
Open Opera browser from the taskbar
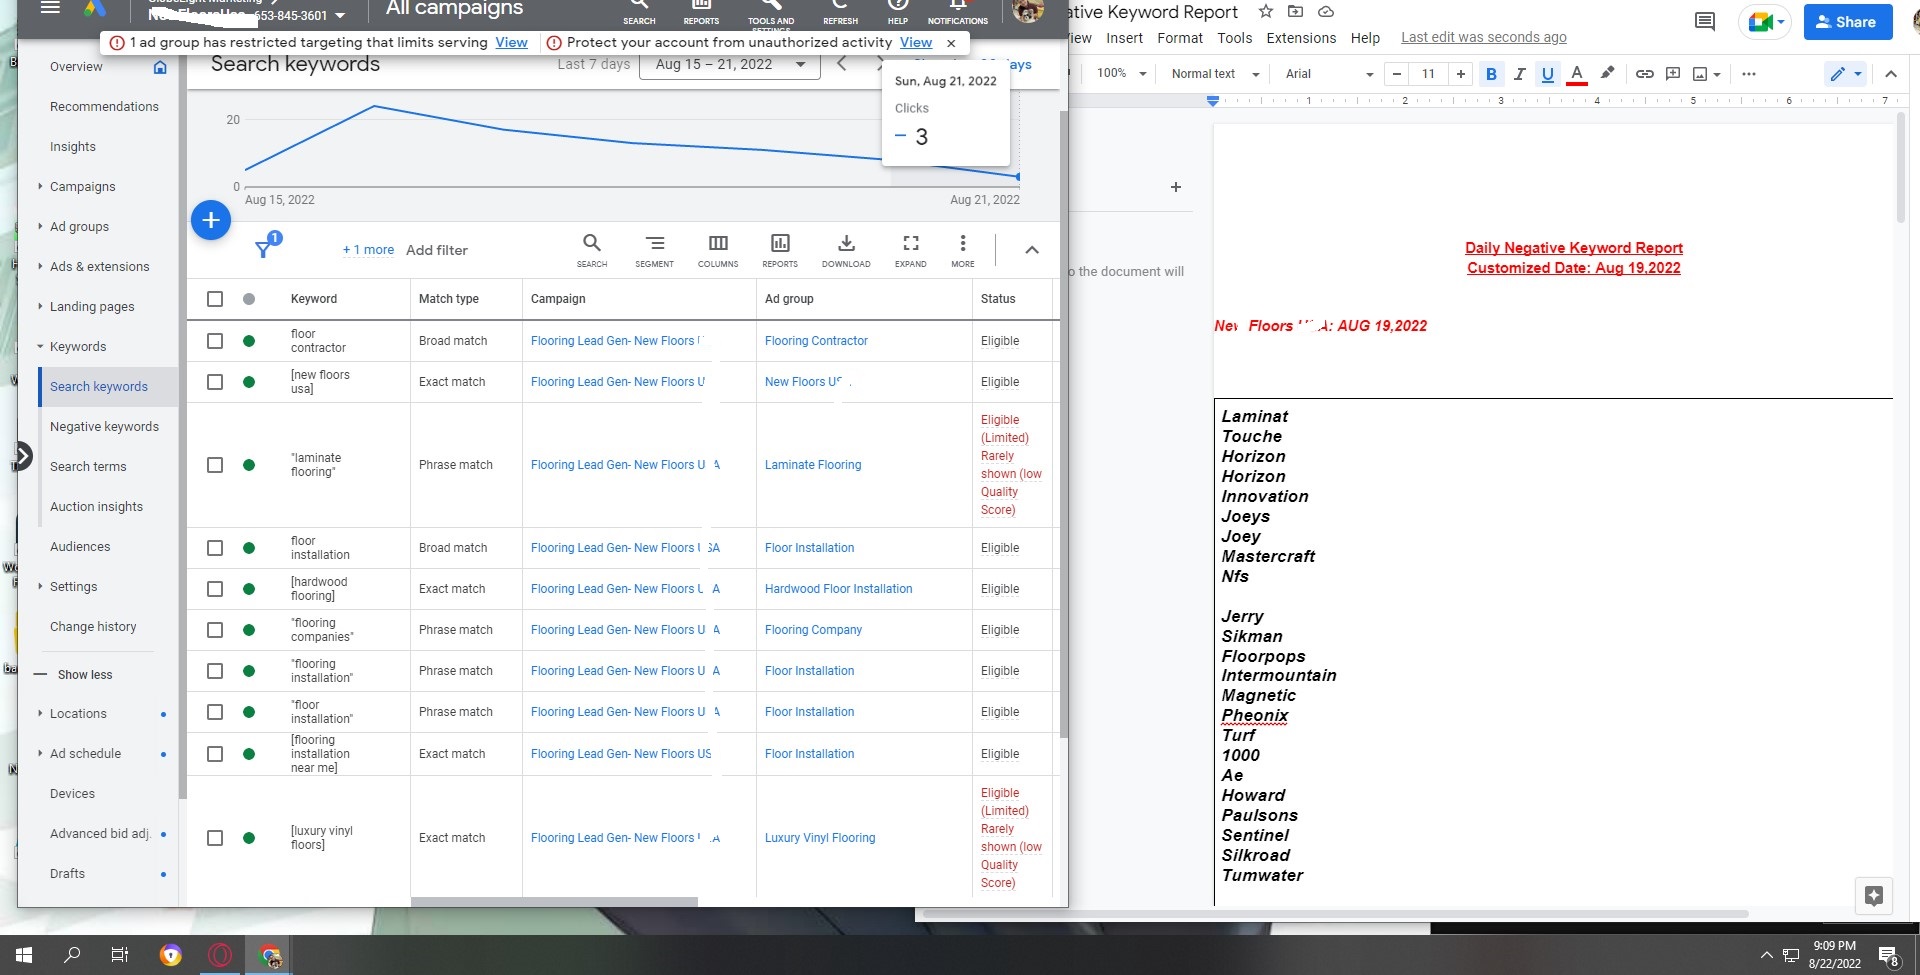[x=220, y=955]
